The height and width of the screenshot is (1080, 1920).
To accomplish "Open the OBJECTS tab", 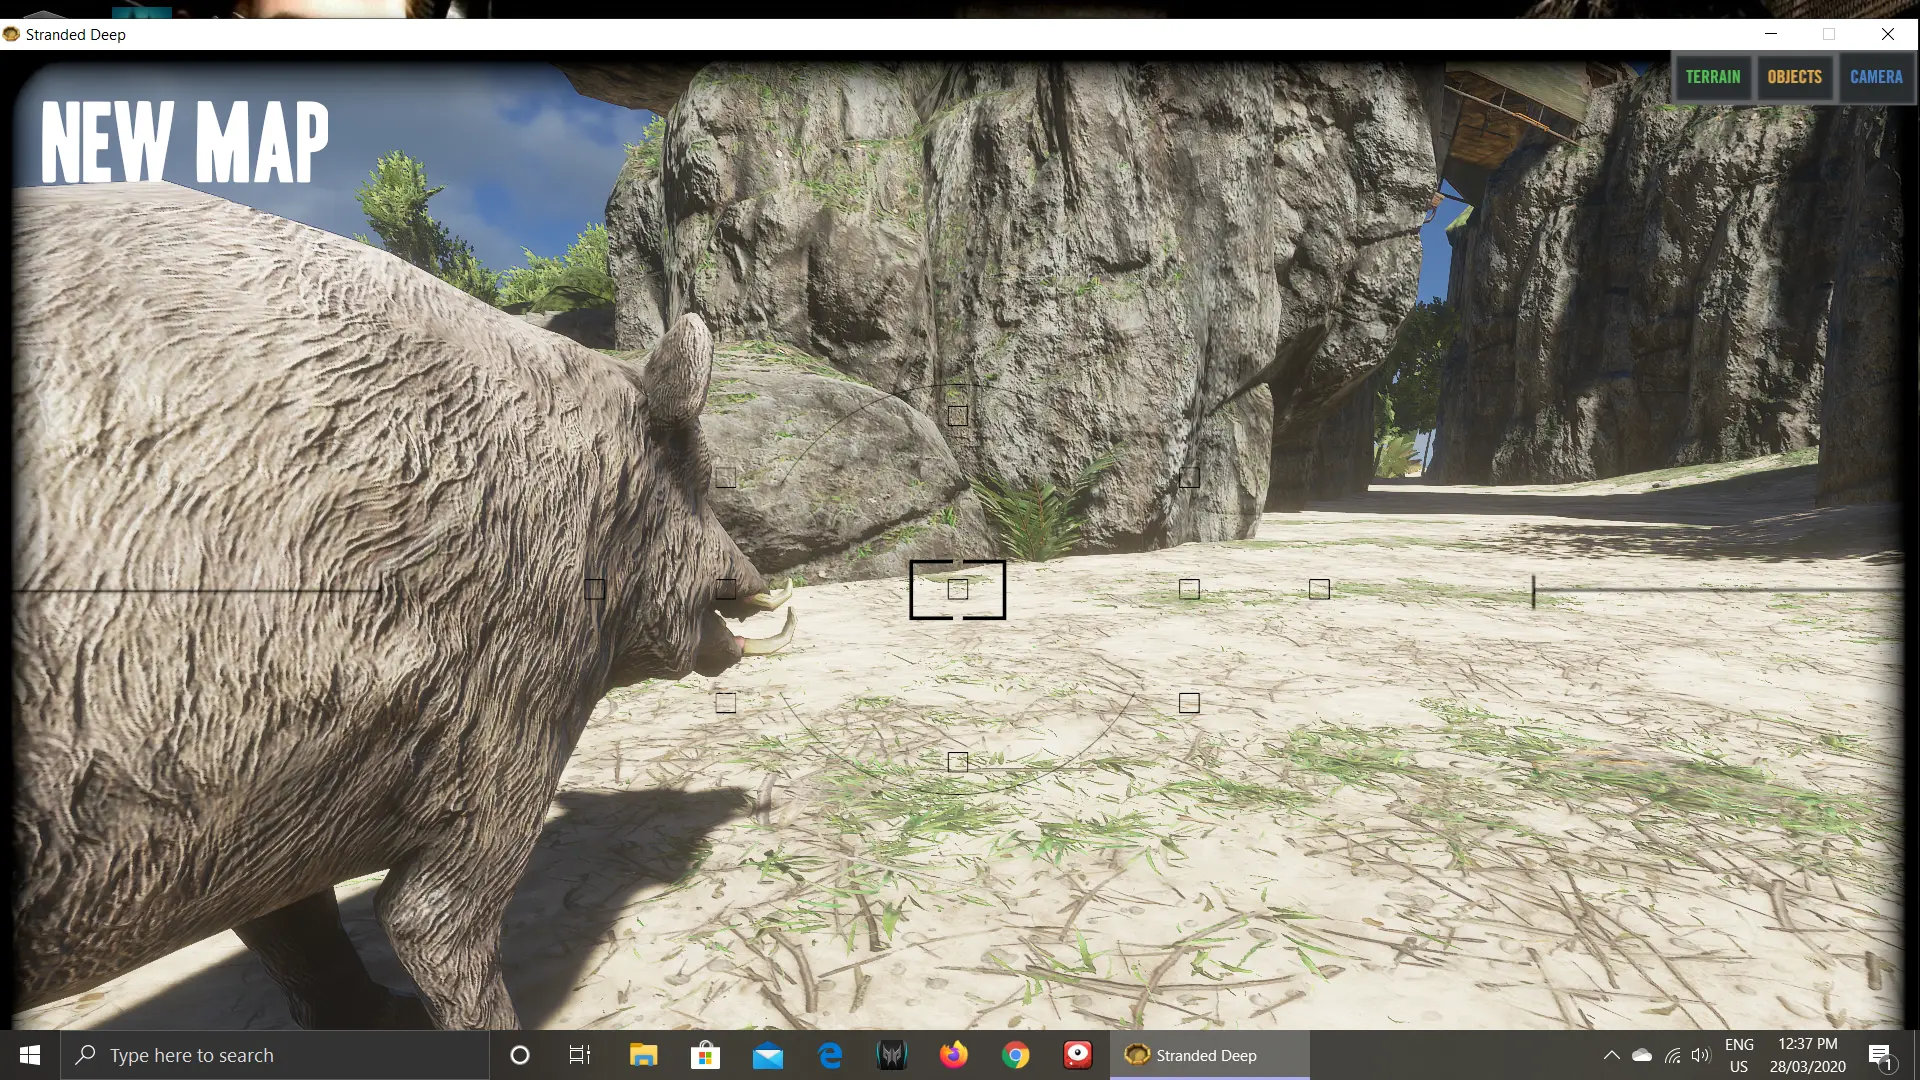I will click(x=1794, y=77).
